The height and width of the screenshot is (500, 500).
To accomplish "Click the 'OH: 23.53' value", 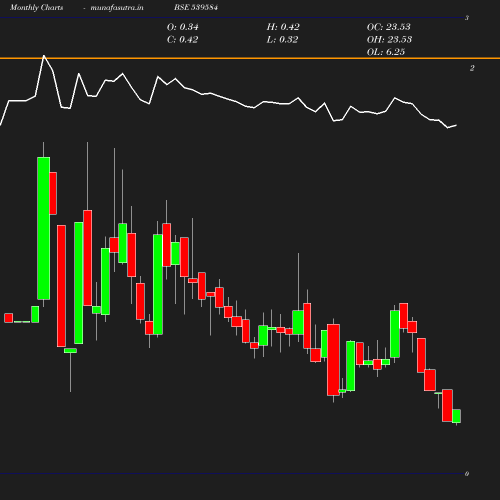I will 389,40.
